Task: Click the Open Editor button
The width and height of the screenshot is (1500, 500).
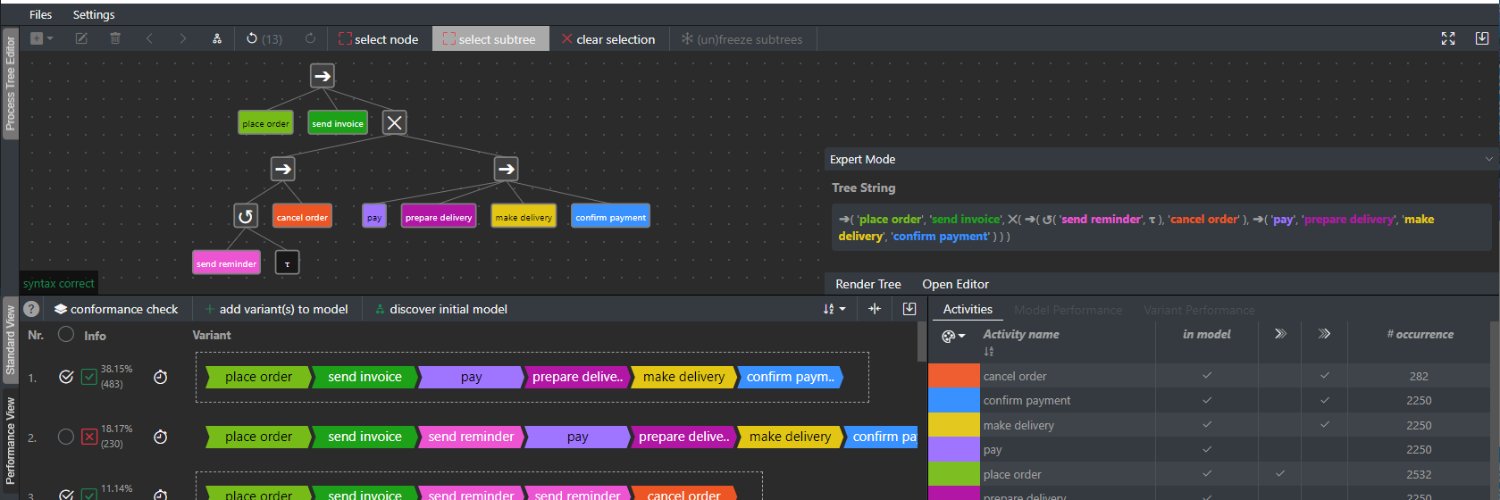Action: pyautogui.click(x=955, y=284)
